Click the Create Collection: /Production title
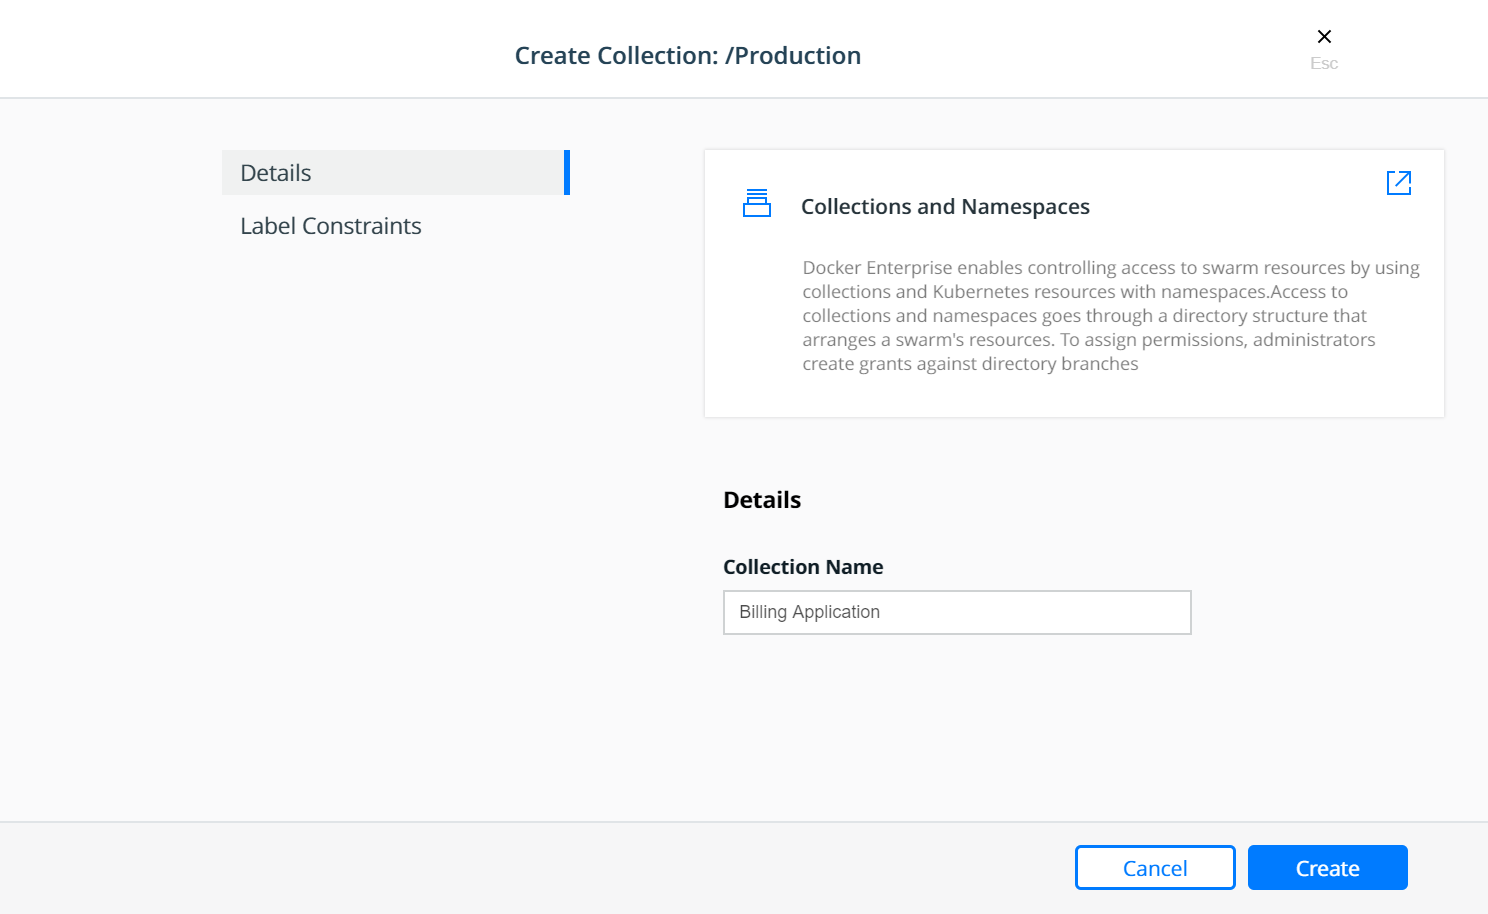1488x914 pixels. [x=688, y=56]
